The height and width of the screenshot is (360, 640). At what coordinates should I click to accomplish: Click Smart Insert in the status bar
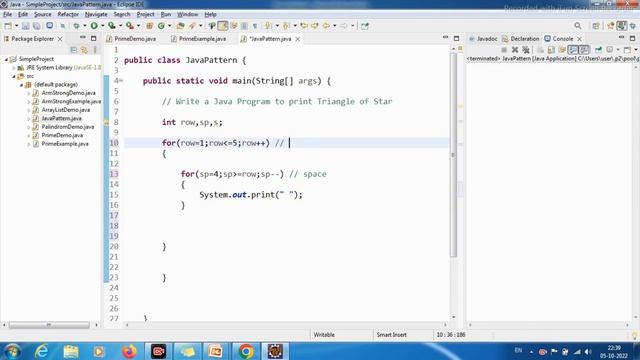pos(391,335)
